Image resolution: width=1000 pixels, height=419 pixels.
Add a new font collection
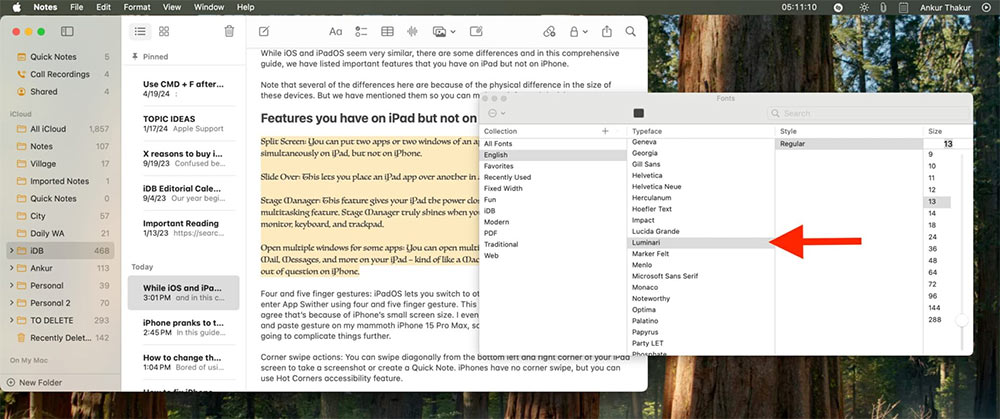(605, 131)
